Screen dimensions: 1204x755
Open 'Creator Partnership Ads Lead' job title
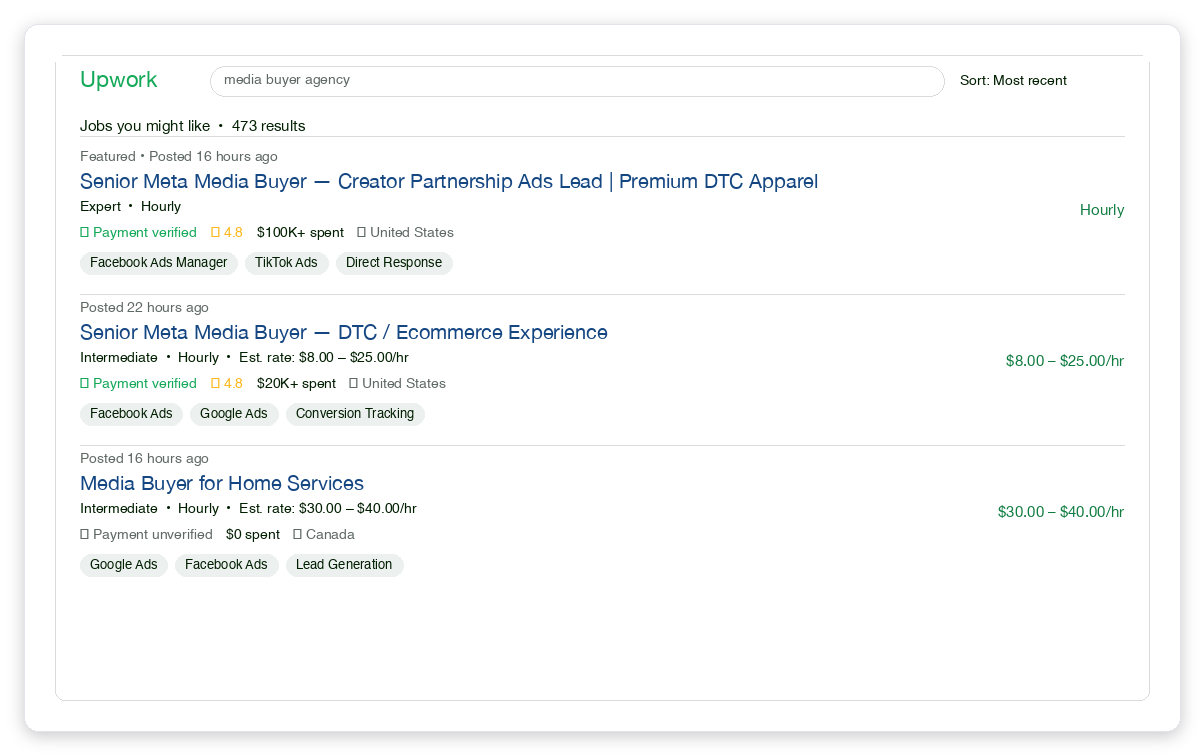coord(449,182)
